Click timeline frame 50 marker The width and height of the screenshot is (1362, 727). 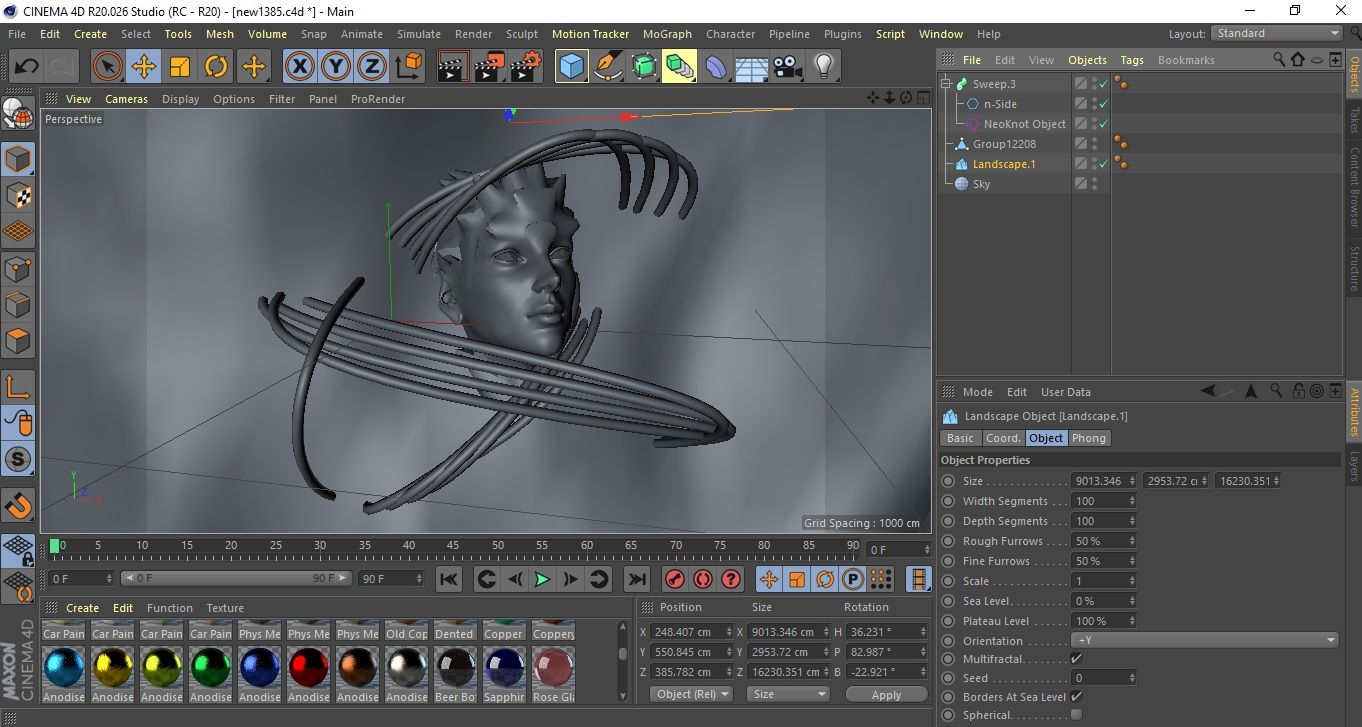coord(497,547)
